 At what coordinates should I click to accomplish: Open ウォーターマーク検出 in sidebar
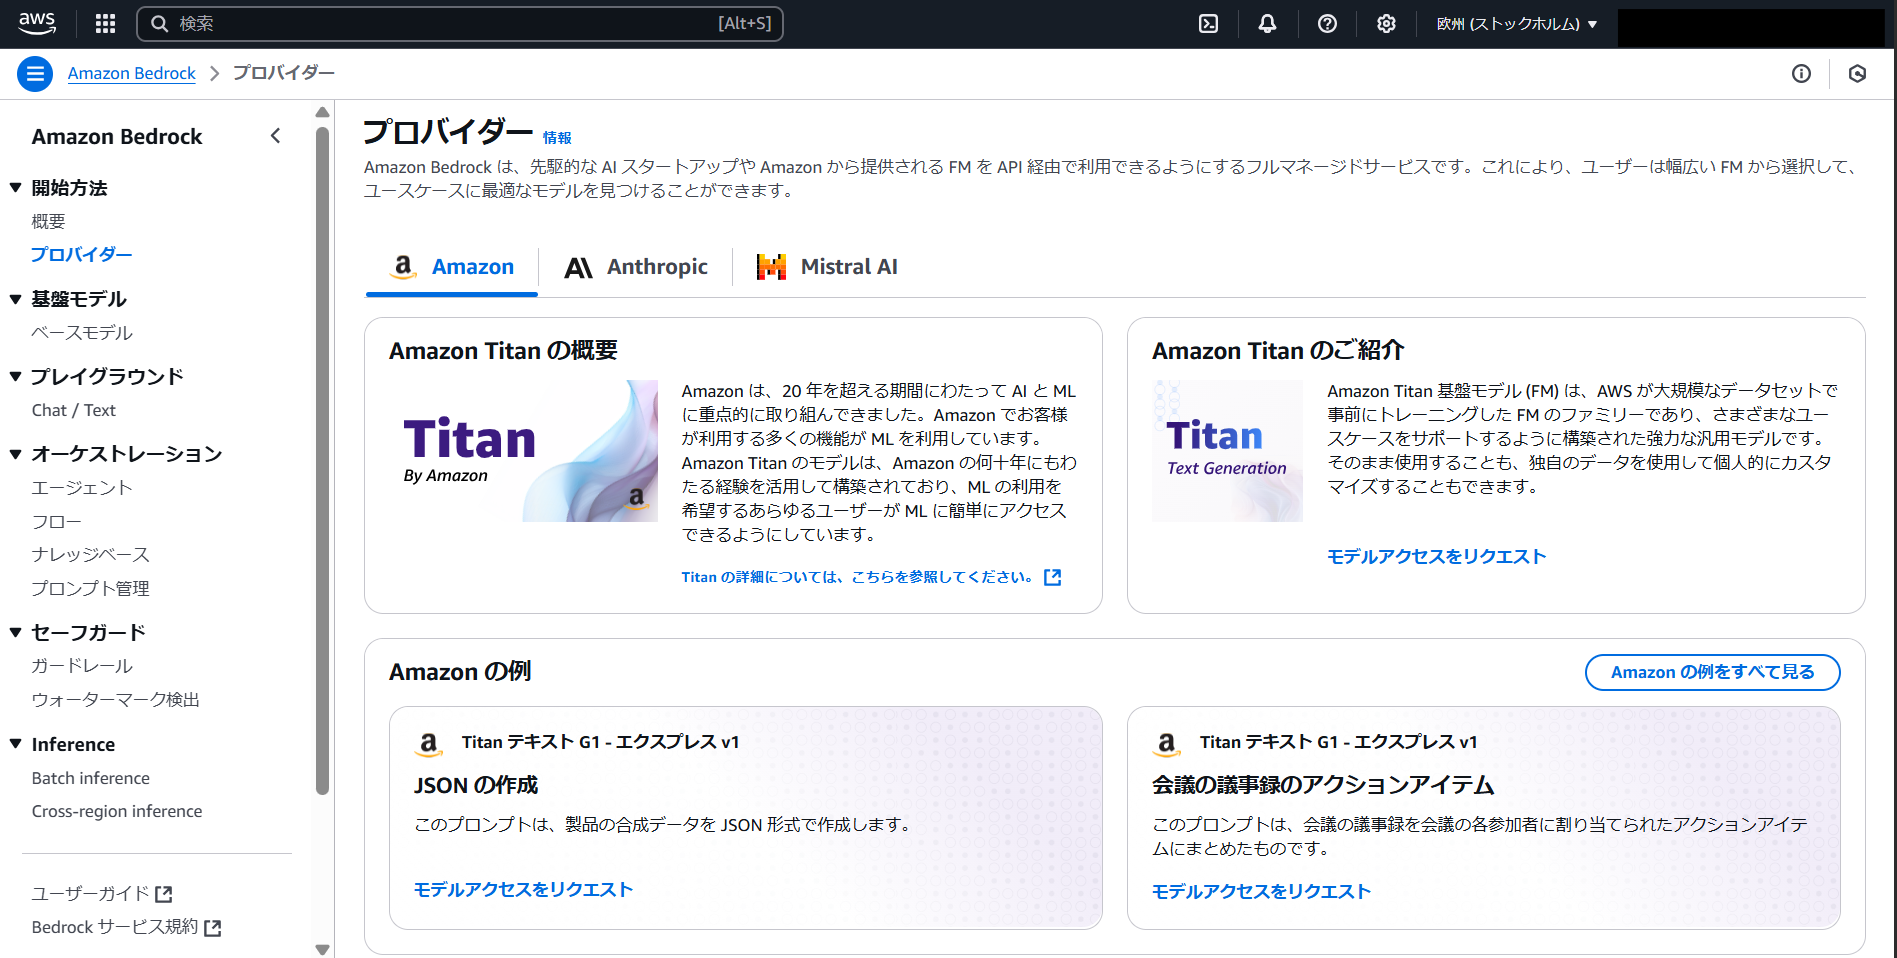[116, 700]
